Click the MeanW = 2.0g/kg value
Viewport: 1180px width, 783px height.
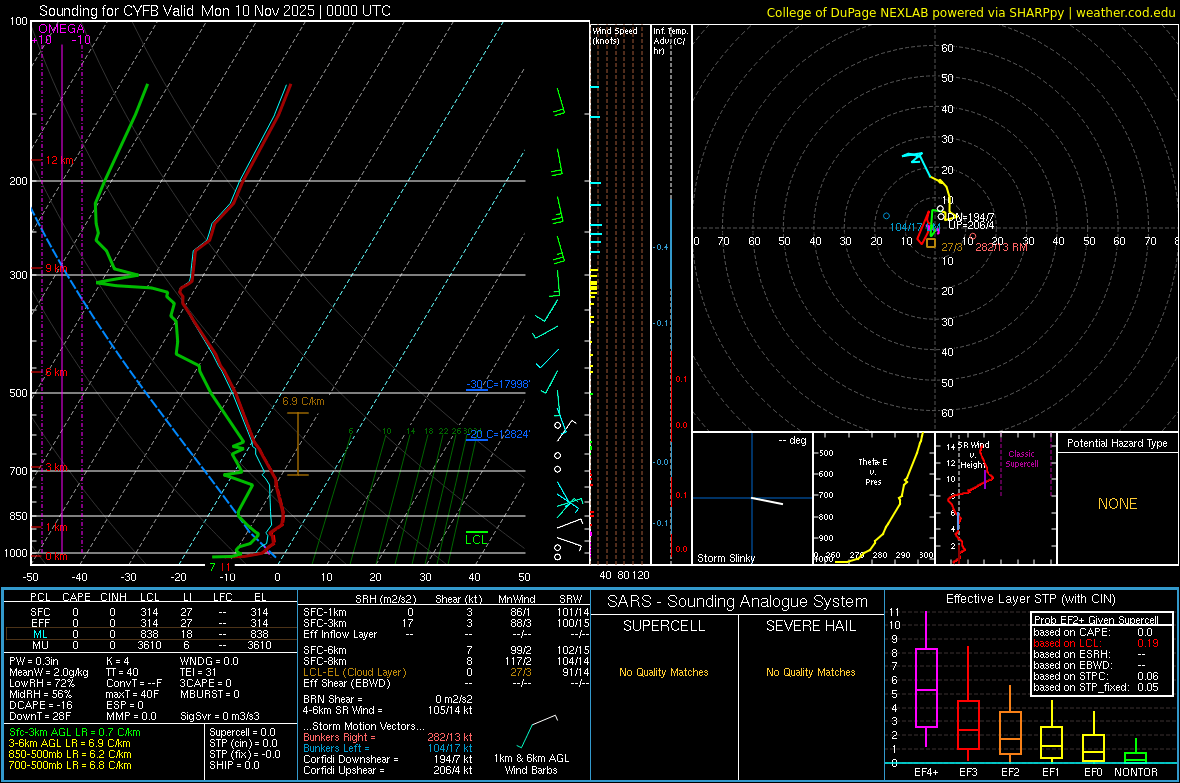[49, 672]
